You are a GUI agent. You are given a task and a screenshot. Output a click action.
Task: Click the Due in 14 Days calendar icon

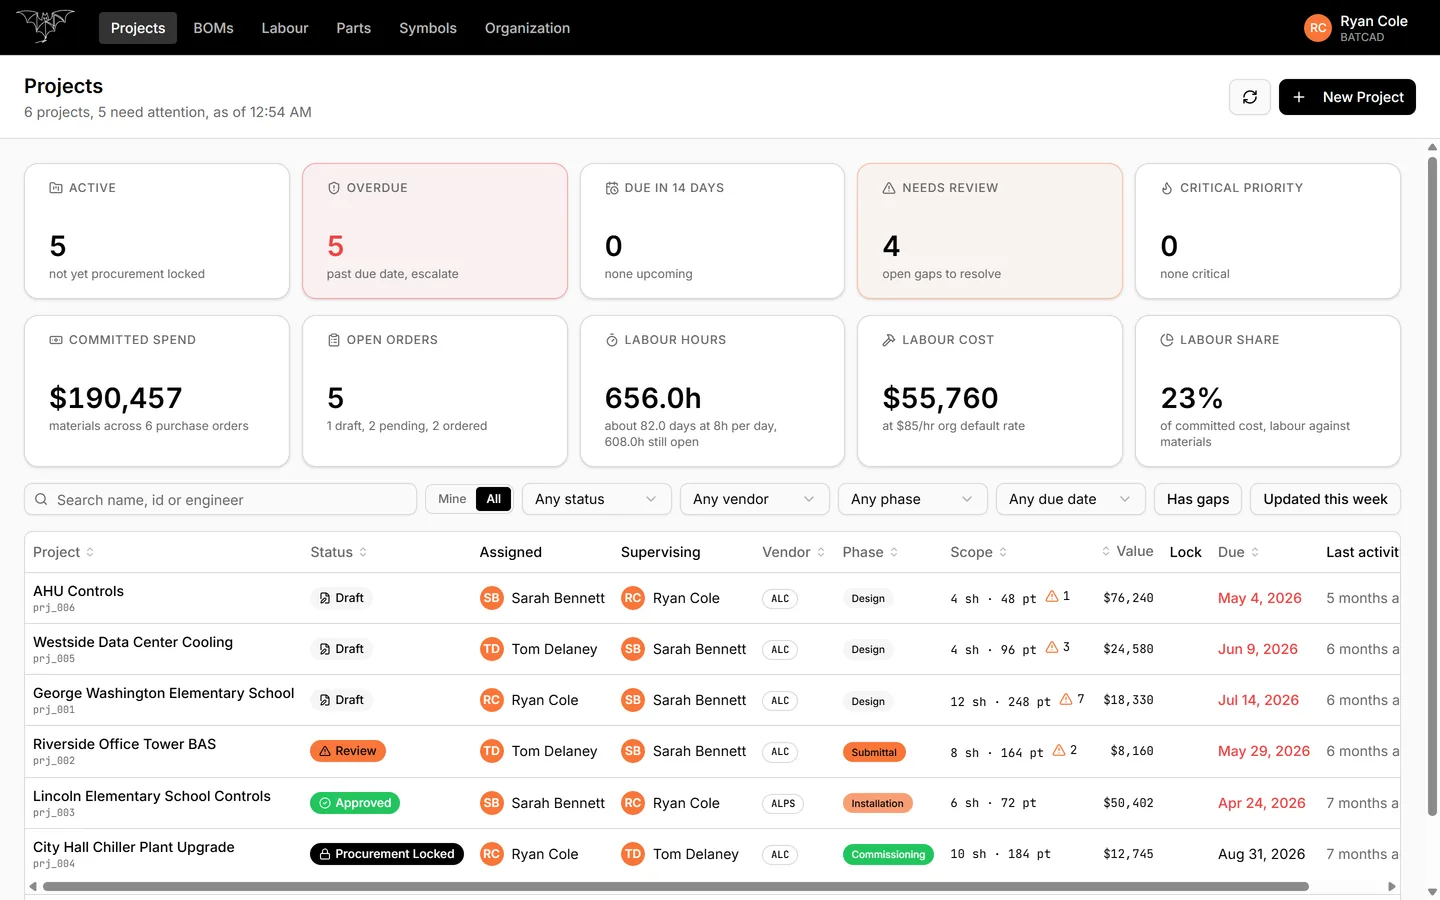(612, 188)
